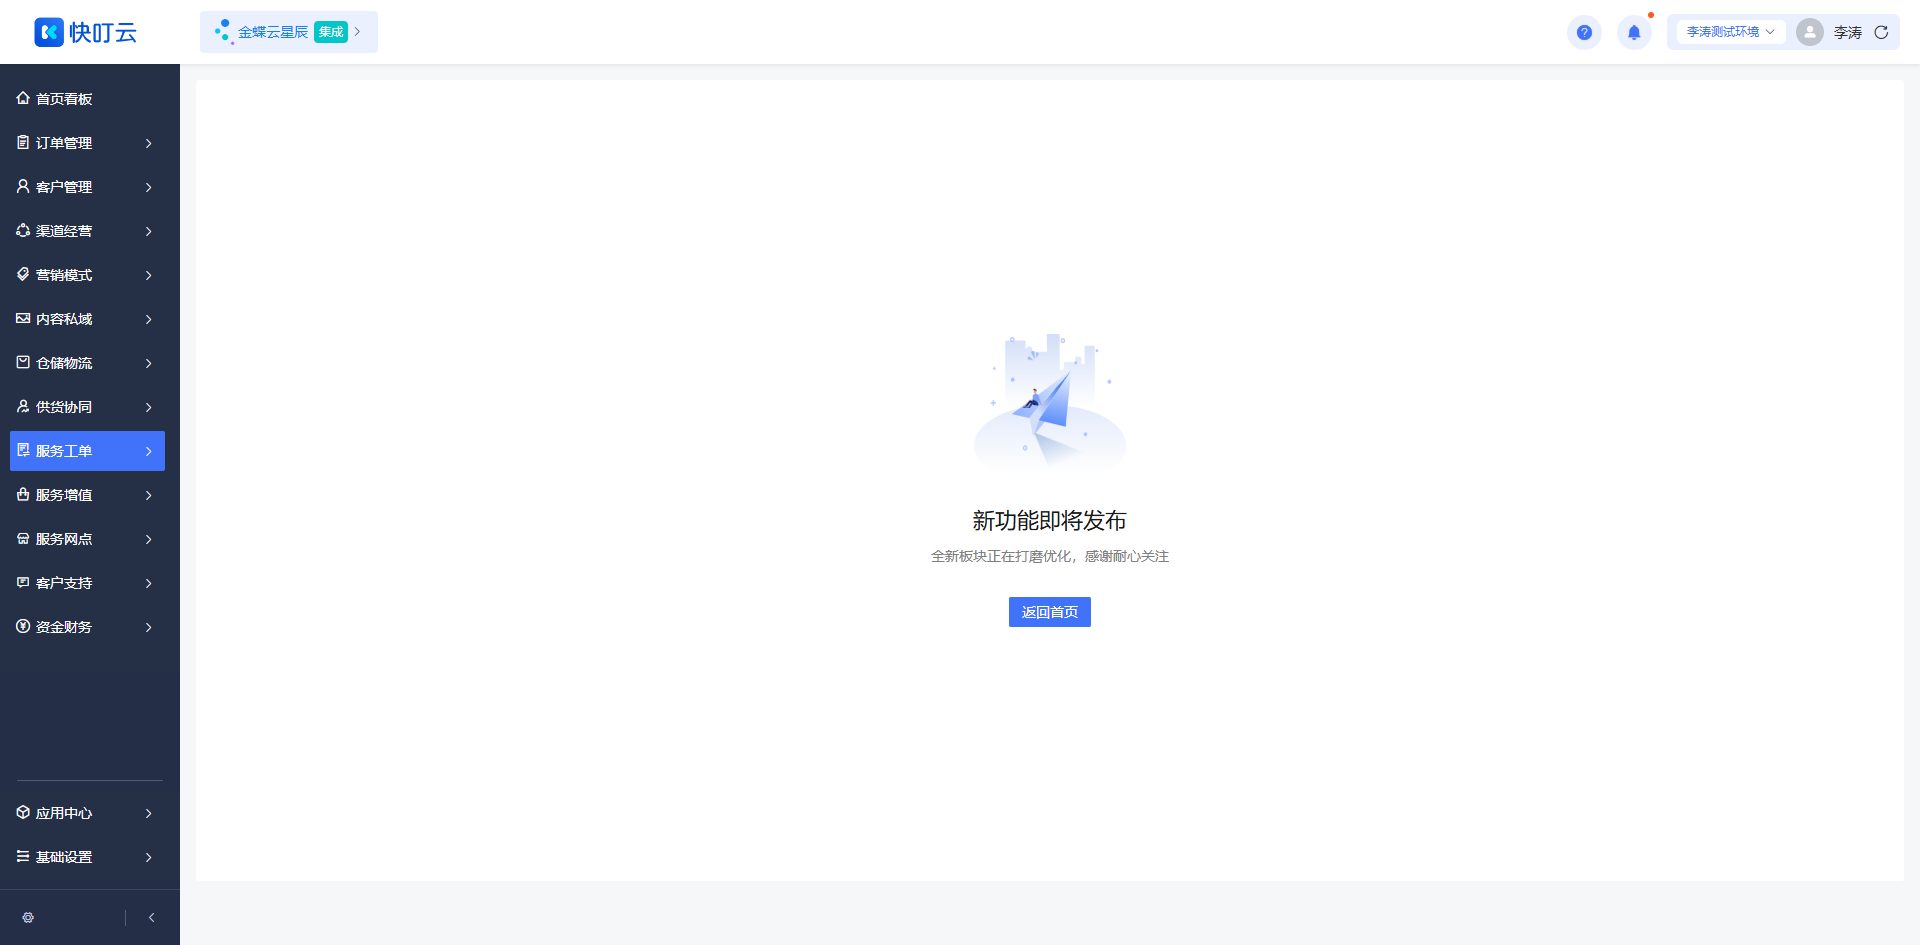The image size is (1920, 945).
Task: Click the 供货协同 icon
Action: point(23,406)
